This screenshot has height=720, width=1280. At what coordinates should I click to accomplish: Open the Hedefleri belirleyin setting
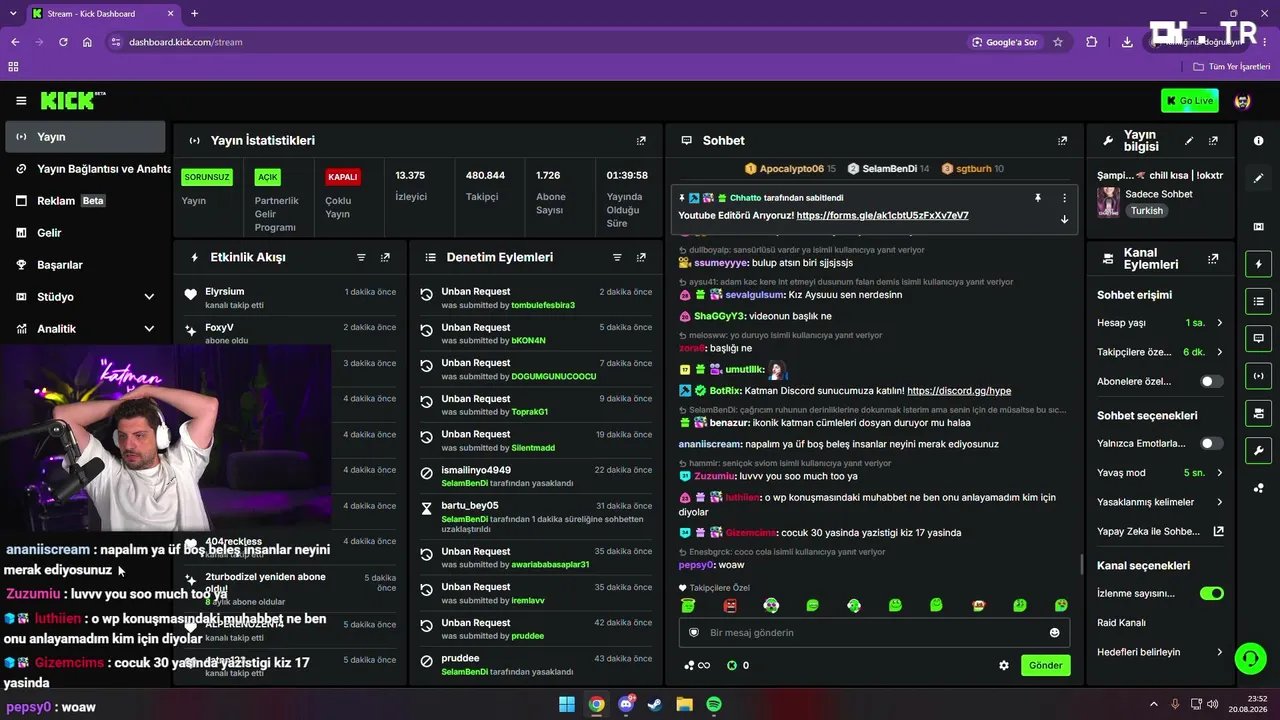click(1160, 652)
